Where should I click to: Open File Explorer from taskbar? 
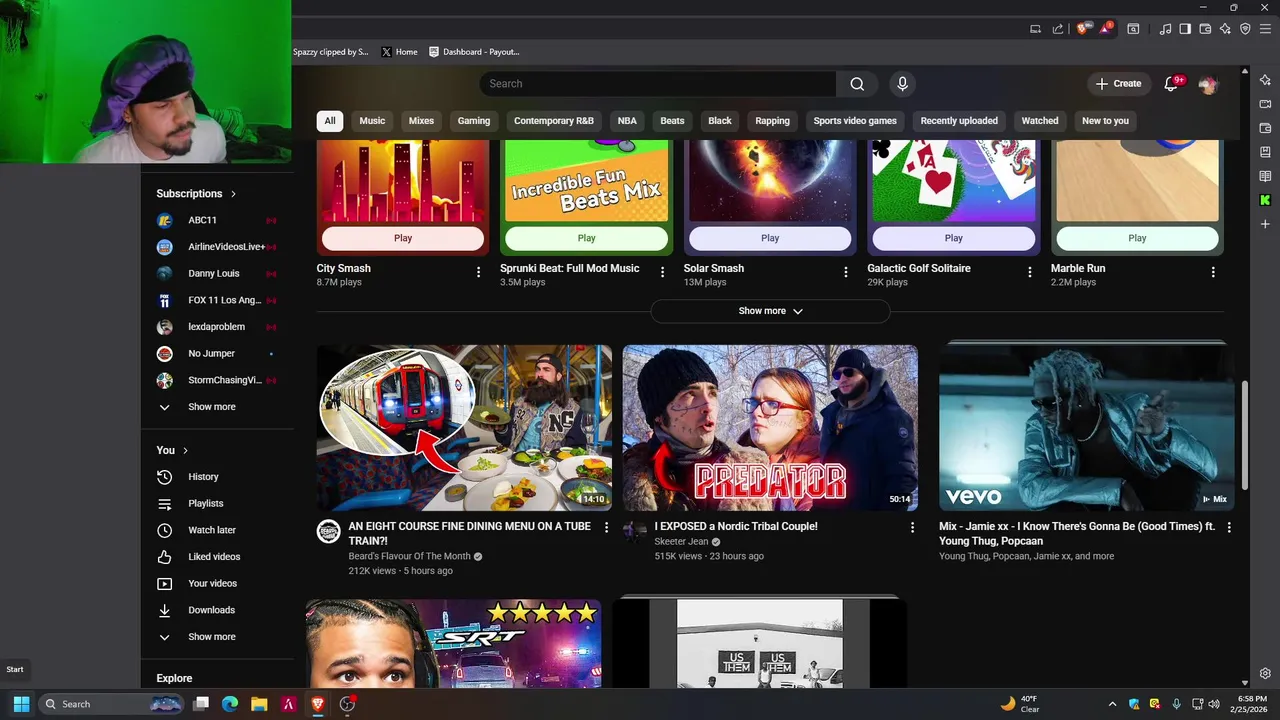(x=258, y=704)
